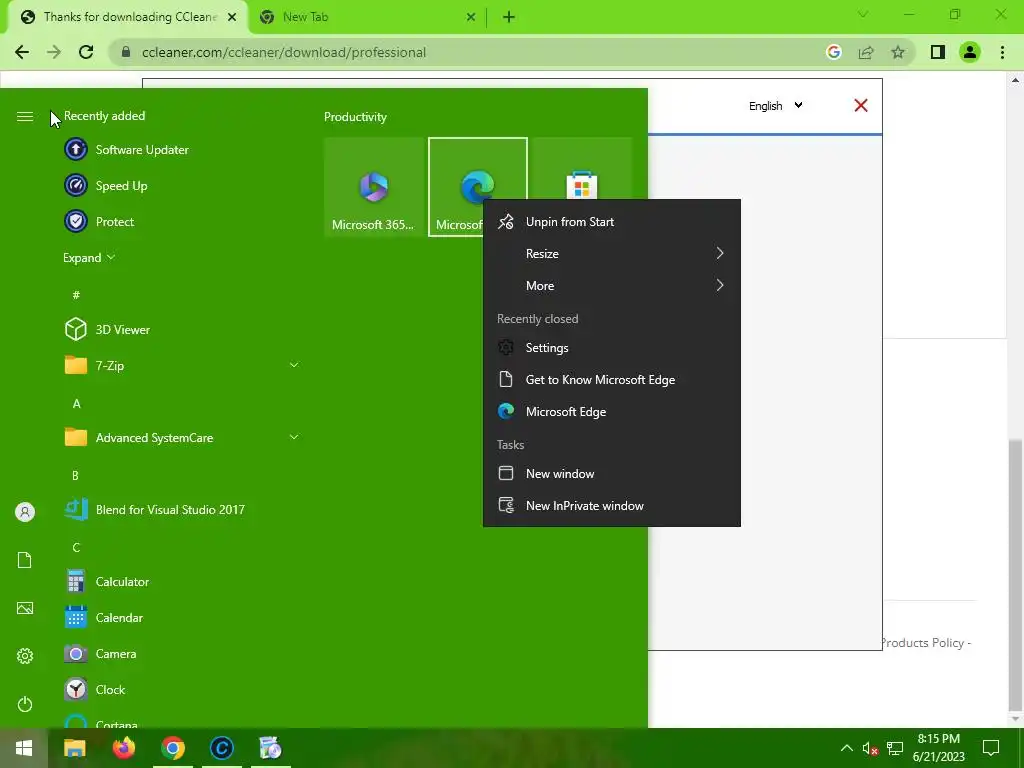The width and height of the screenshot is (1024, 768).
Task: Open Calendar app
Action: (x=181, y=617)
